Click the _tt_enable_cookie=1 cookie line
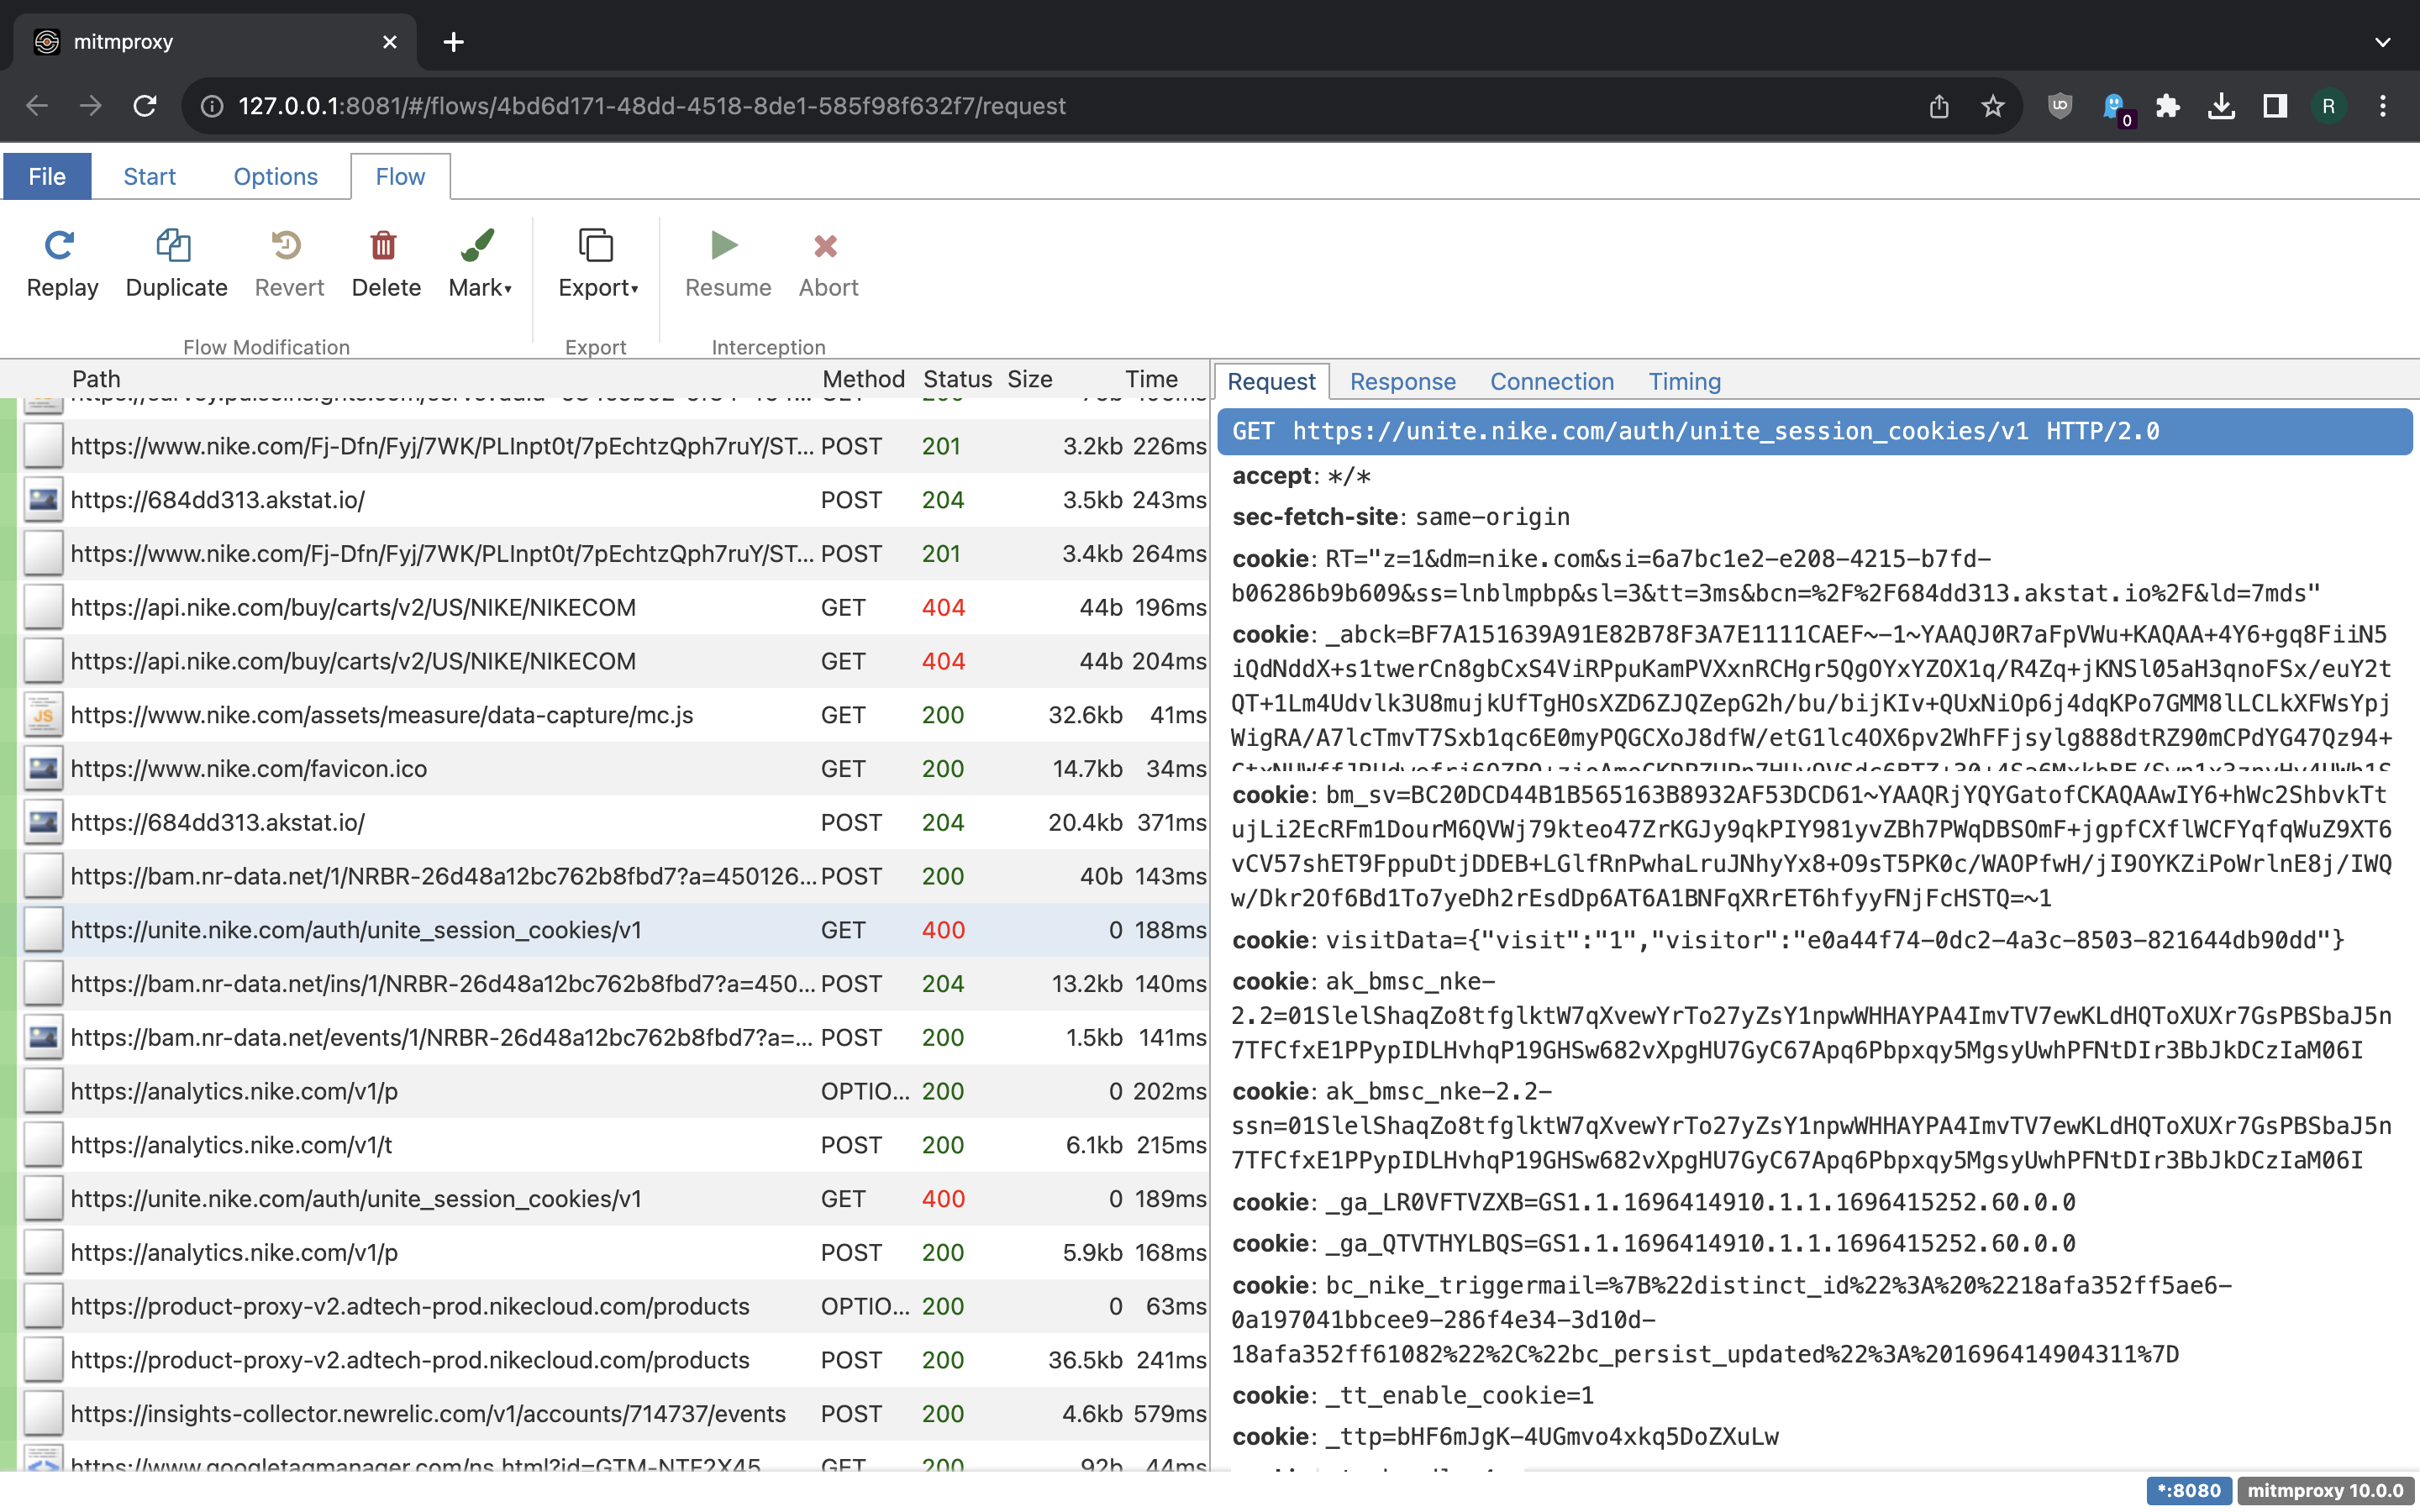The image size is (2420, 1512). pos(1412,1395)
